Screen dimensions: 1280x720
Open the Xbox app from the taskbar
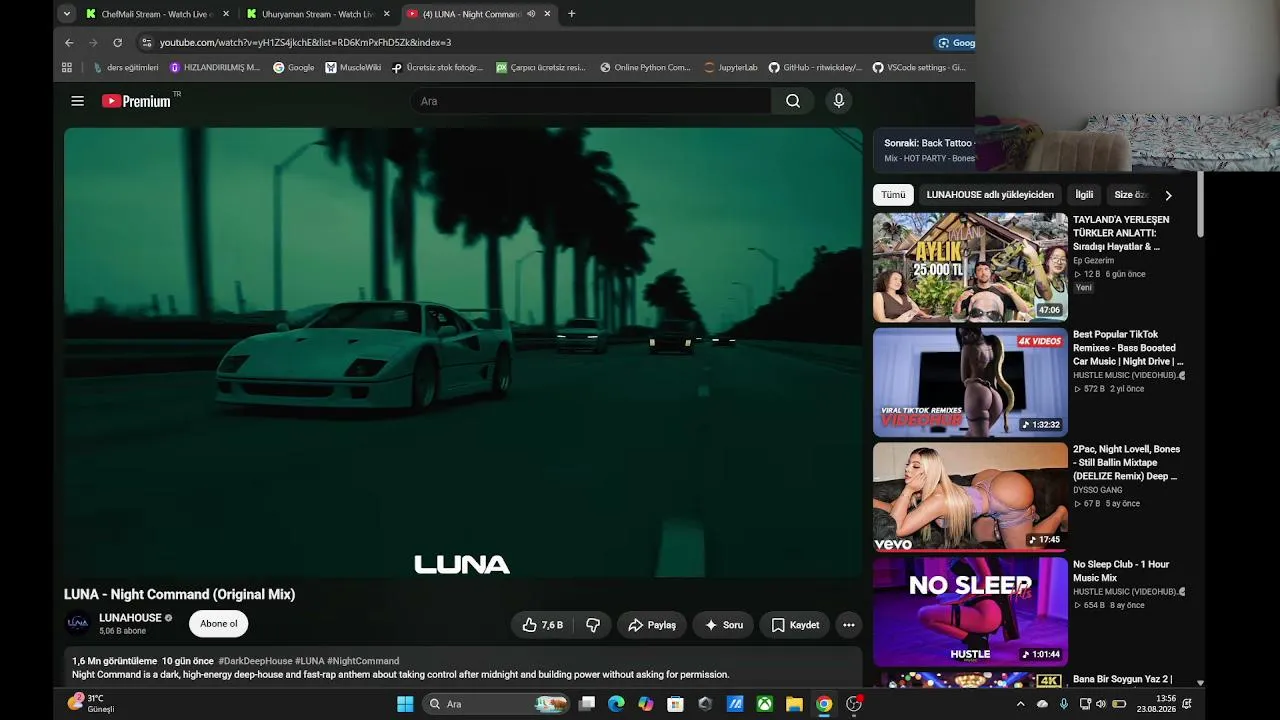pyautogui.click(x=764, y=704)
